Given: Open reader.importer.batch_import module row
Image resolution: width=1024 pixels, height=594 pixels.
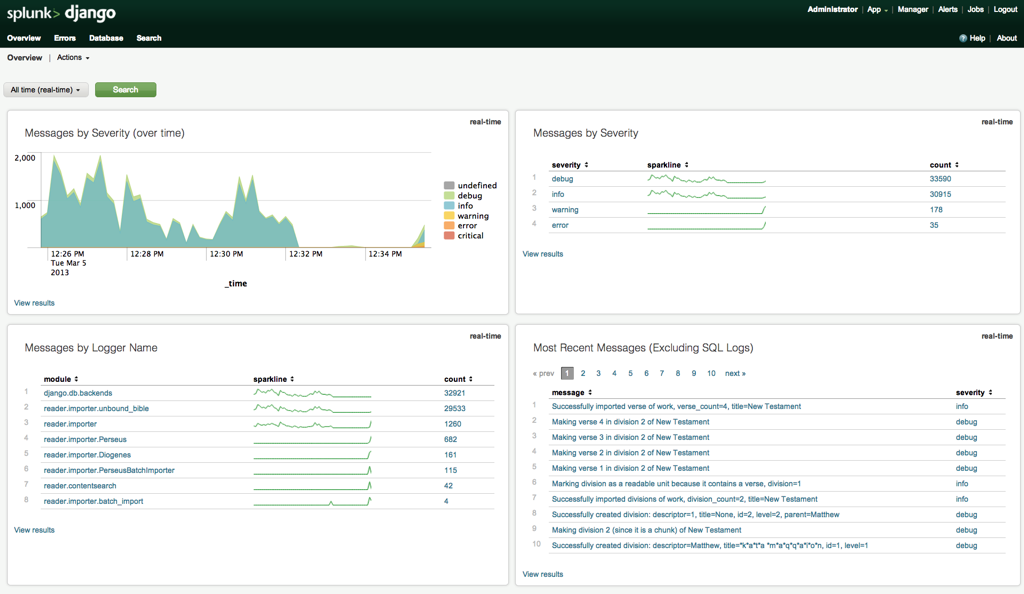Looking at the screenshot, I should [x=93, y=501].
